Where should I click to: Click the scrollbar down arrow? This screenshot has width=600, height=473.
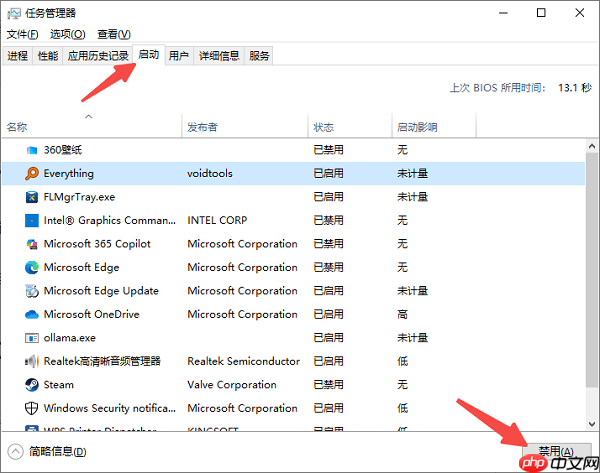(x=592, y=424)
